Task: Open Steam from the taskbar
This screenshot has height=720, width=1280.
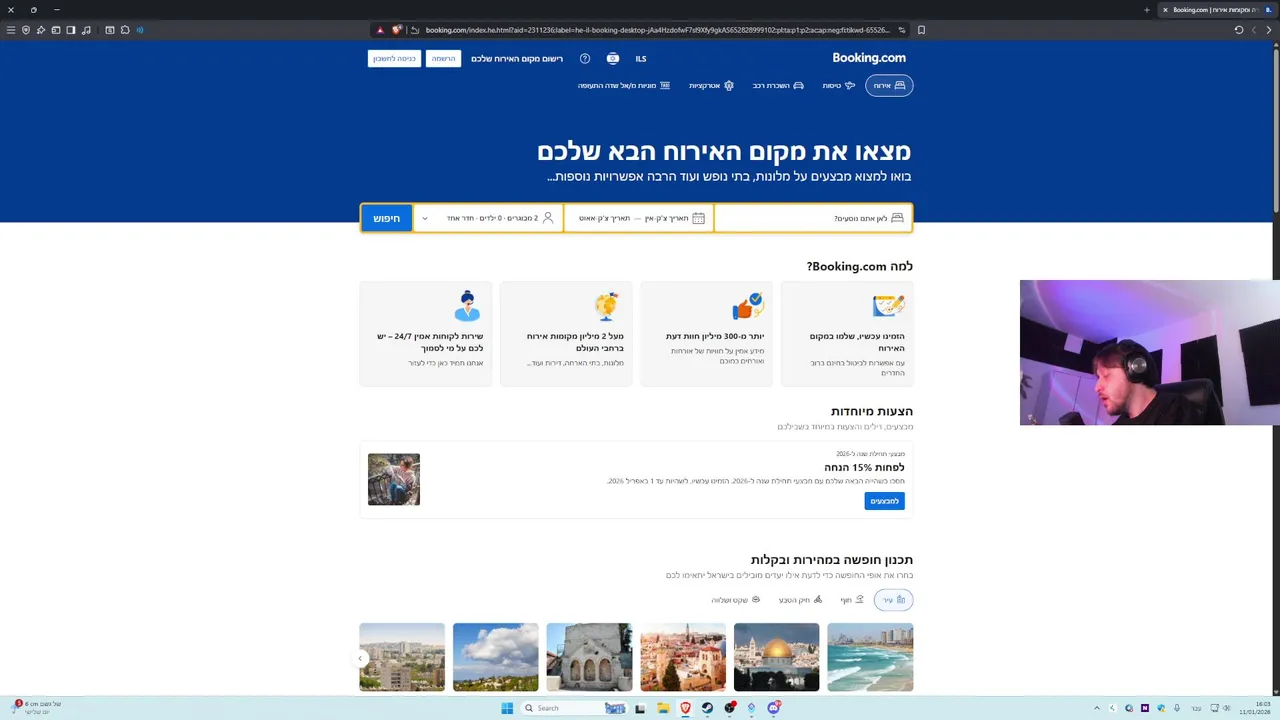Action: (x=707, y=708)
